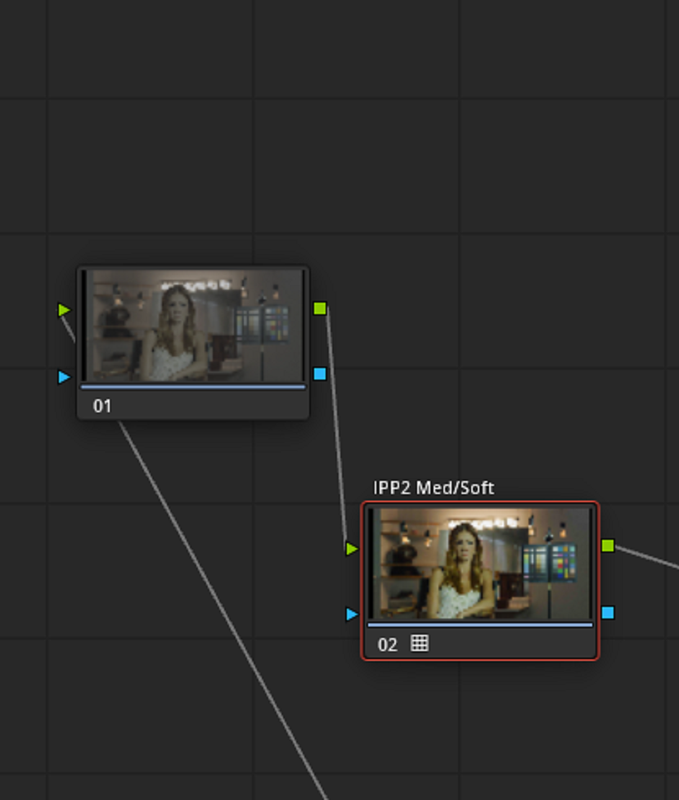Click node 01 green RGB input triangle

(64, 310)
